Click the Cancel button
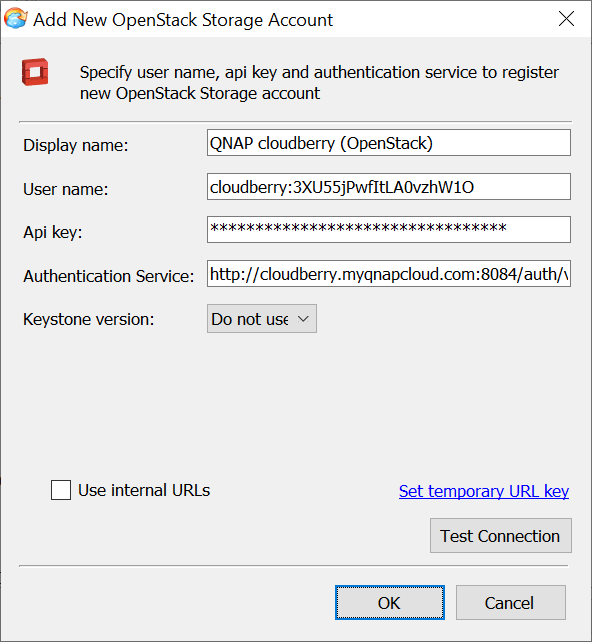Image resolution: width=592 pixels, height=642 pixels. click(x=511, y=603)
